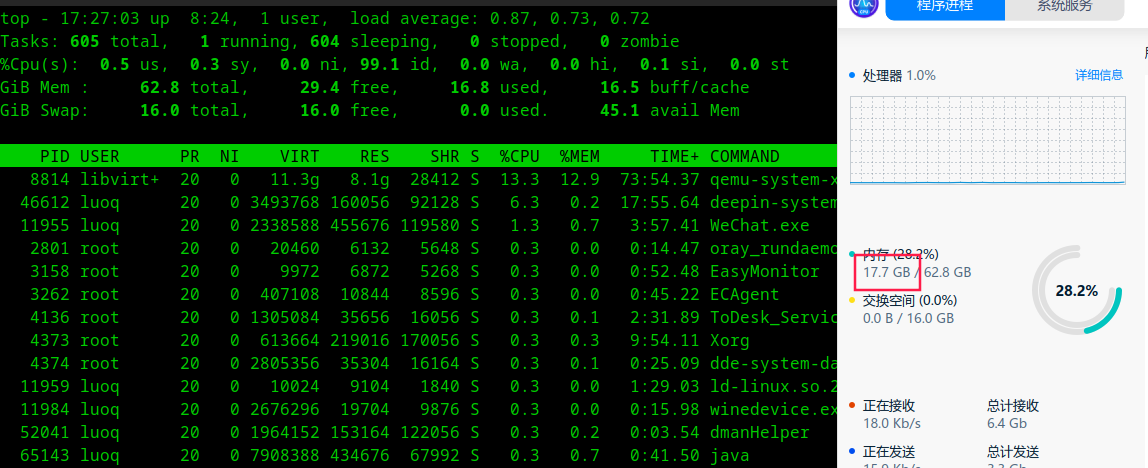Click the 13.3 %CPU value for qemu
Image resolution: width=1148 pixels, height=468 pixels.
[520, 179]
